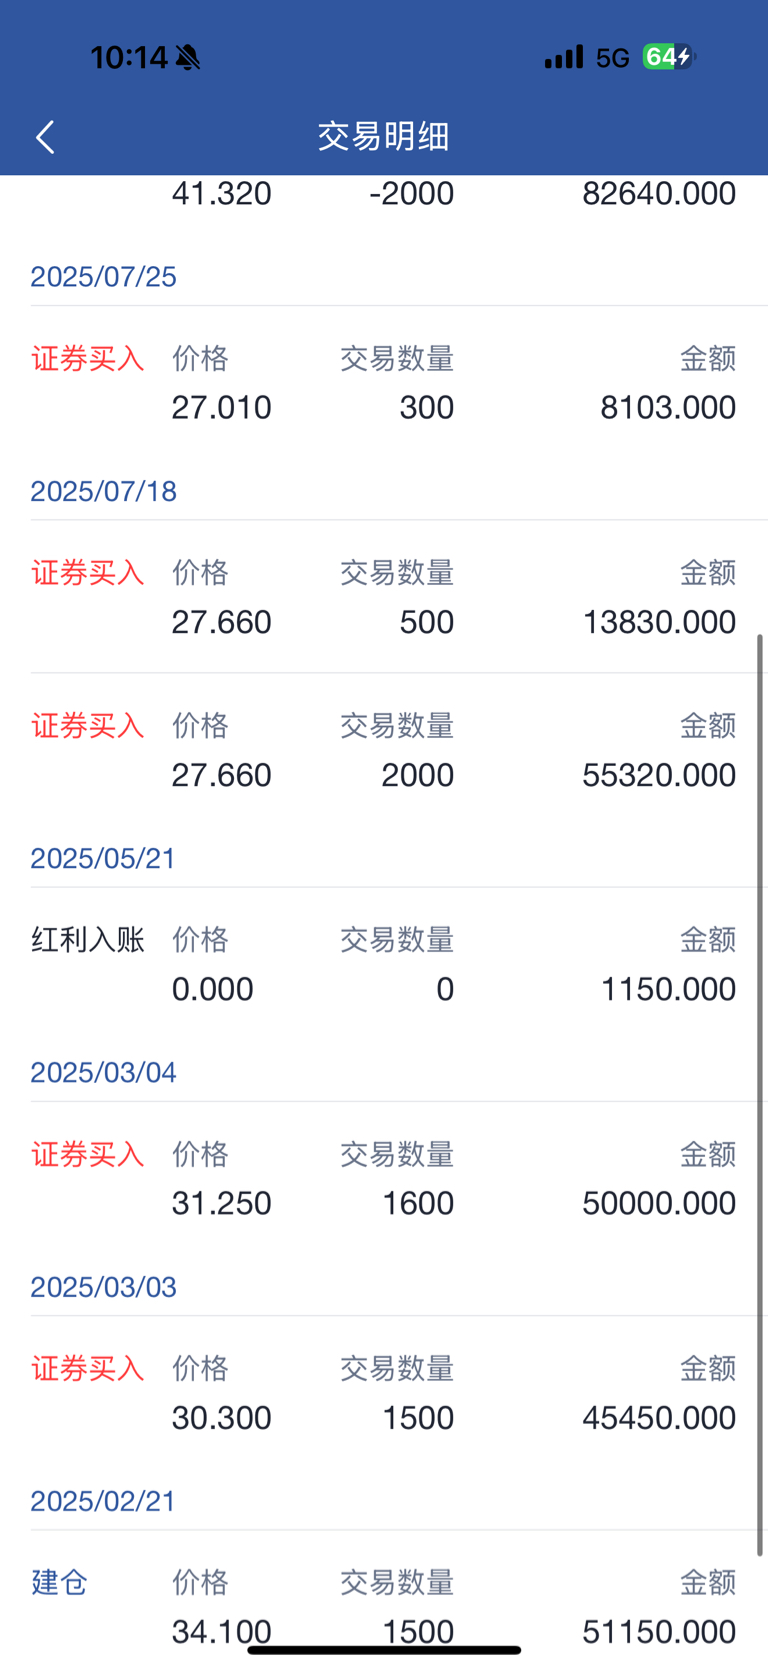
Task: Select the 证券买入 entry priced 30.300
Action: coord(384,1393)
